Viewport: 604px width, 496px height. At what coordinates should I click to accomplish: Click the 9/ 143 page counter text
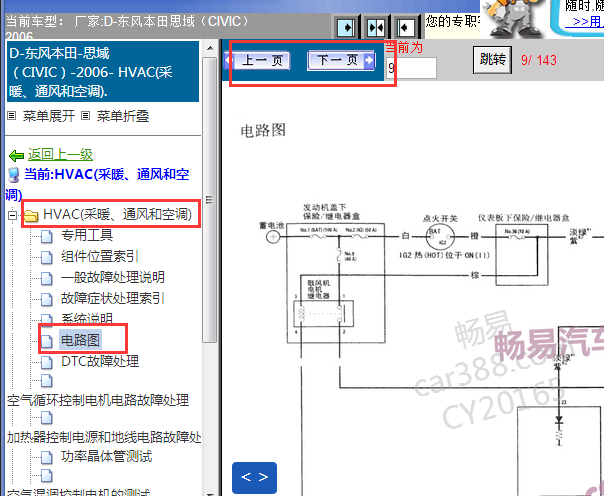539,60
